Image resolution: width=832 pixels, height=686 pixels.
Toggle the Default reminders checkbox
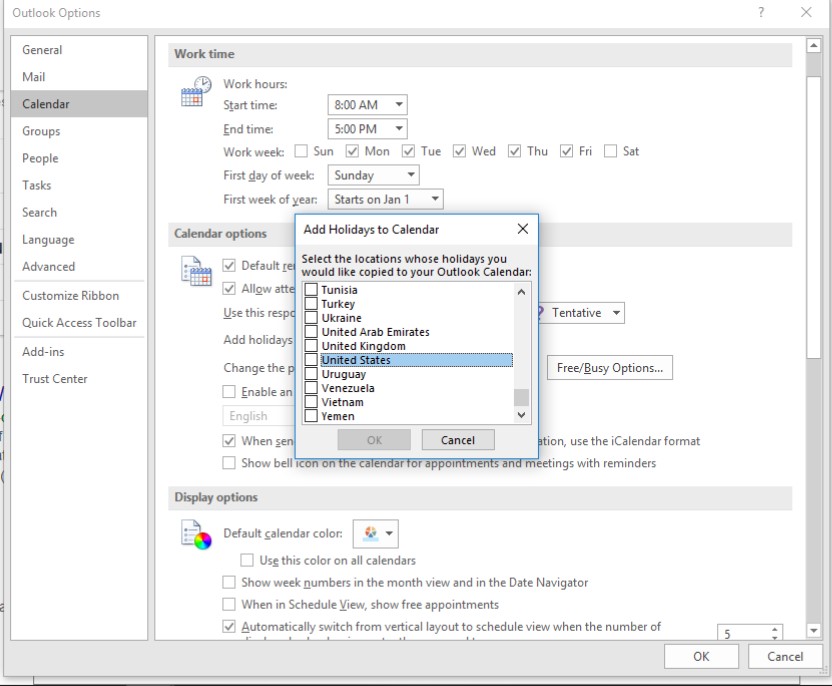[229, 265]
